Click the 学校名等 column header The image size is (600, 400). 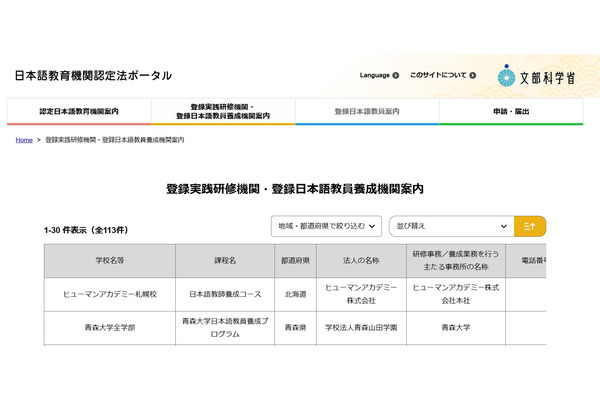click(110, 261)
